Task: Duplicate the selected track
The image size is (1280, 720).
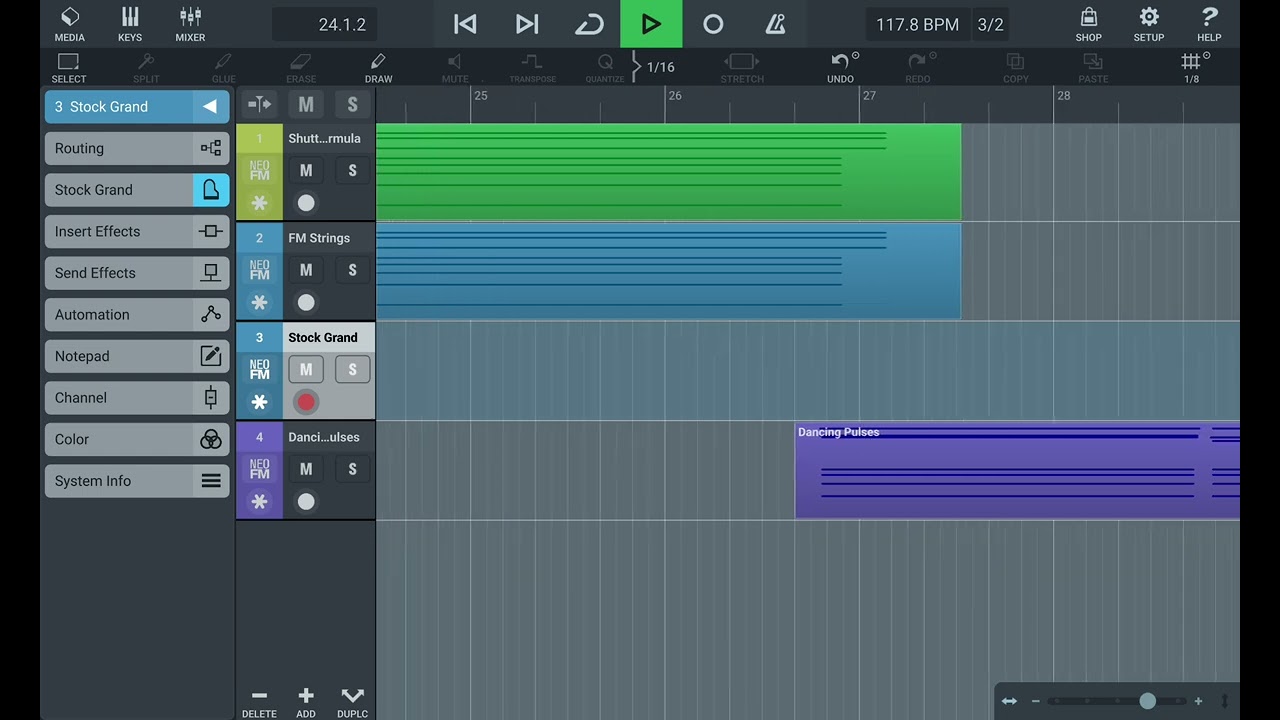Action: coord(352,702)
